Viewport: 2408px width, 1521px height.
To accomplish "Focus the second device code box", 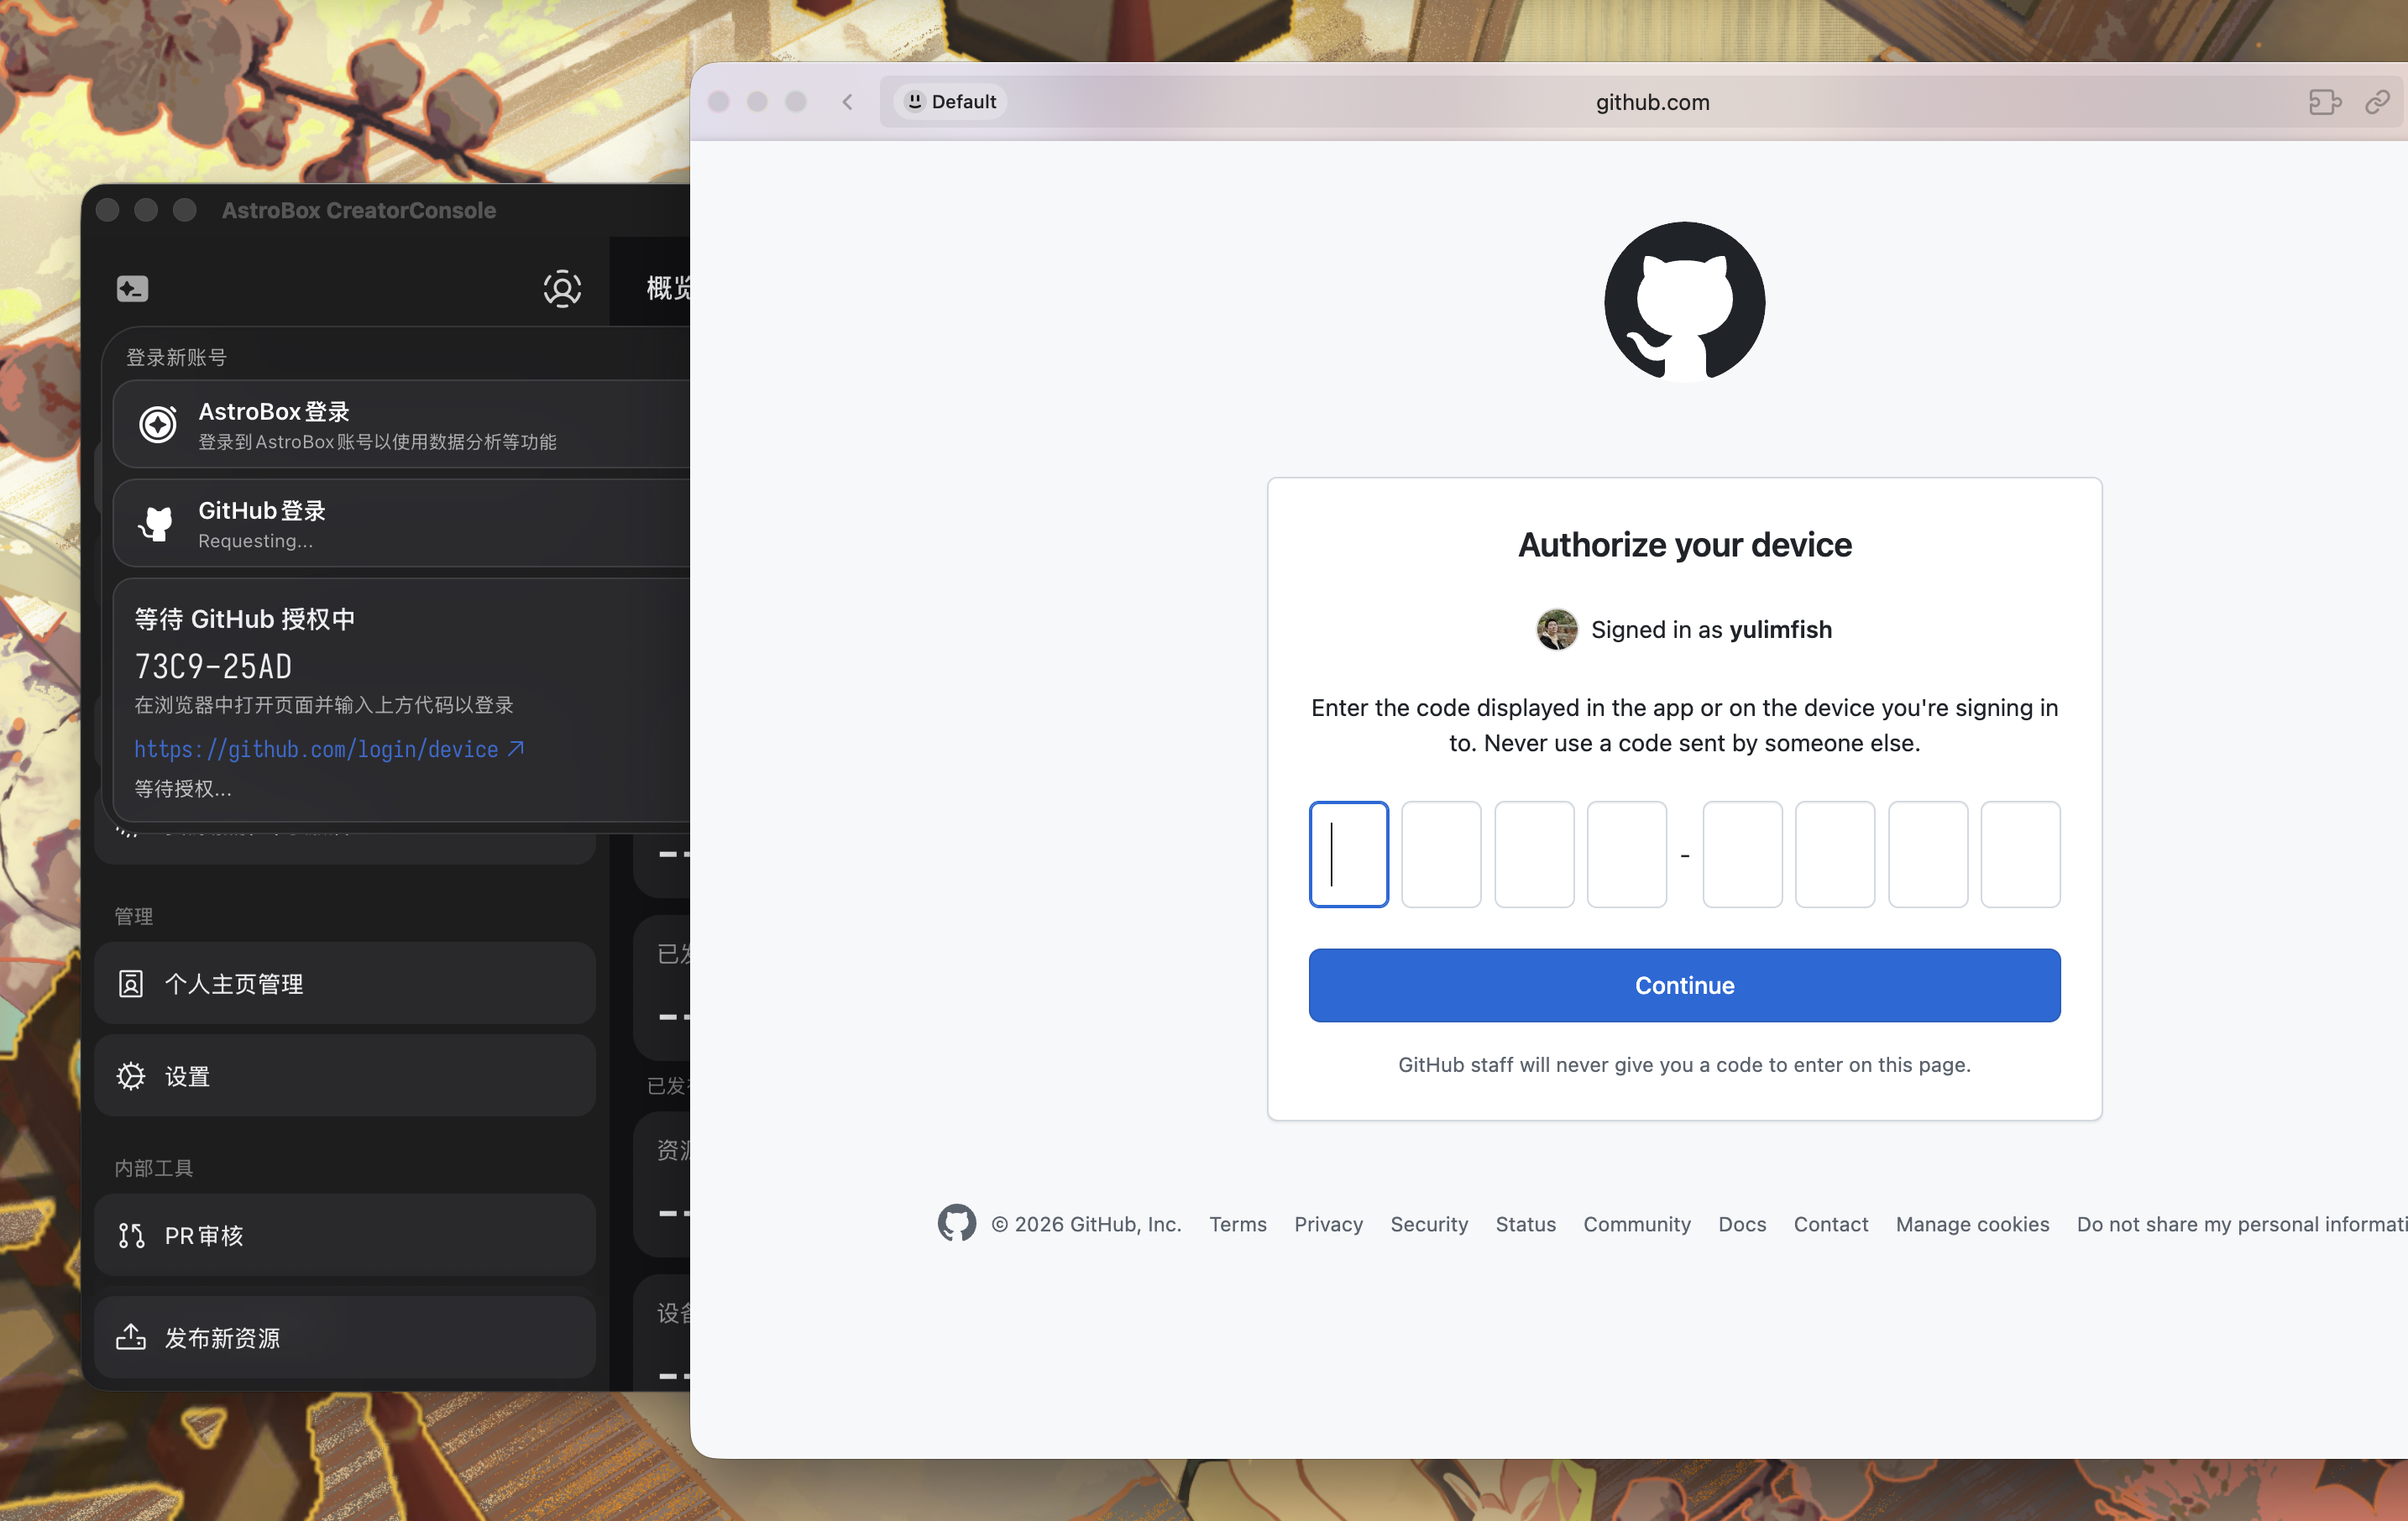I will [1441, 854].
